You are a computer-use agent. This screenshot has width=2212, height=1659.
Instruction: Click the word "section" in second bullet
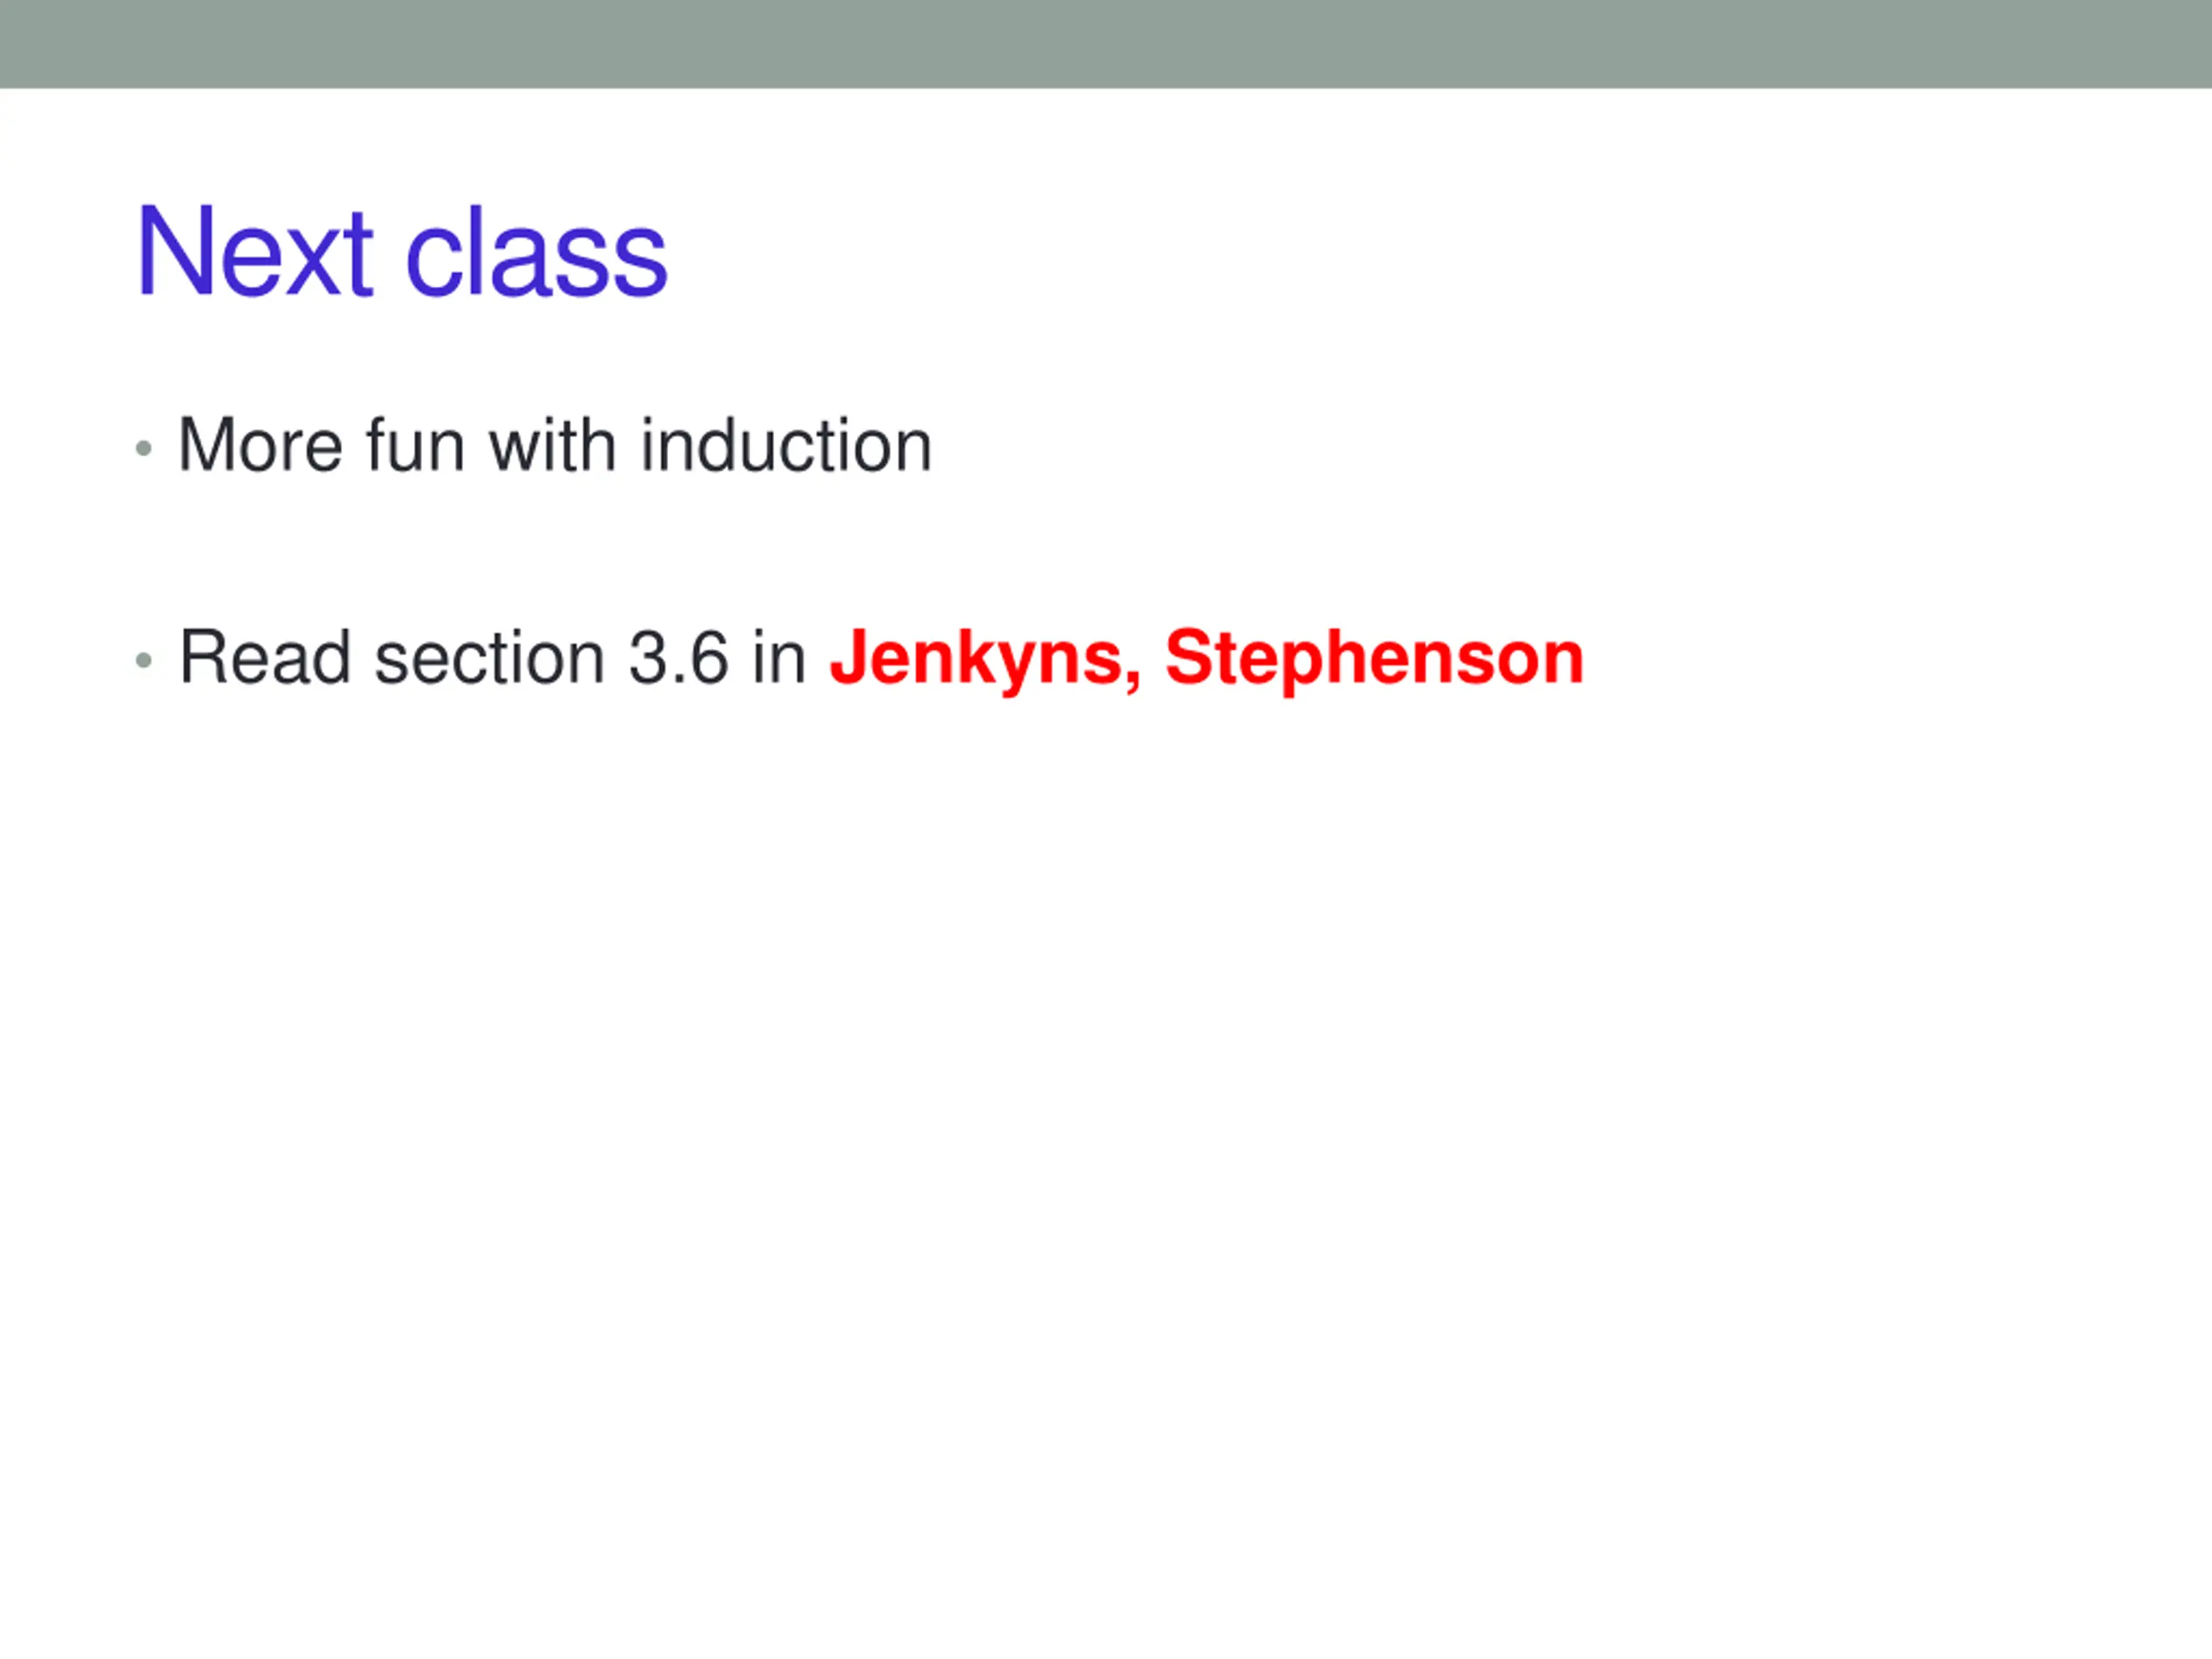[489, 658]
